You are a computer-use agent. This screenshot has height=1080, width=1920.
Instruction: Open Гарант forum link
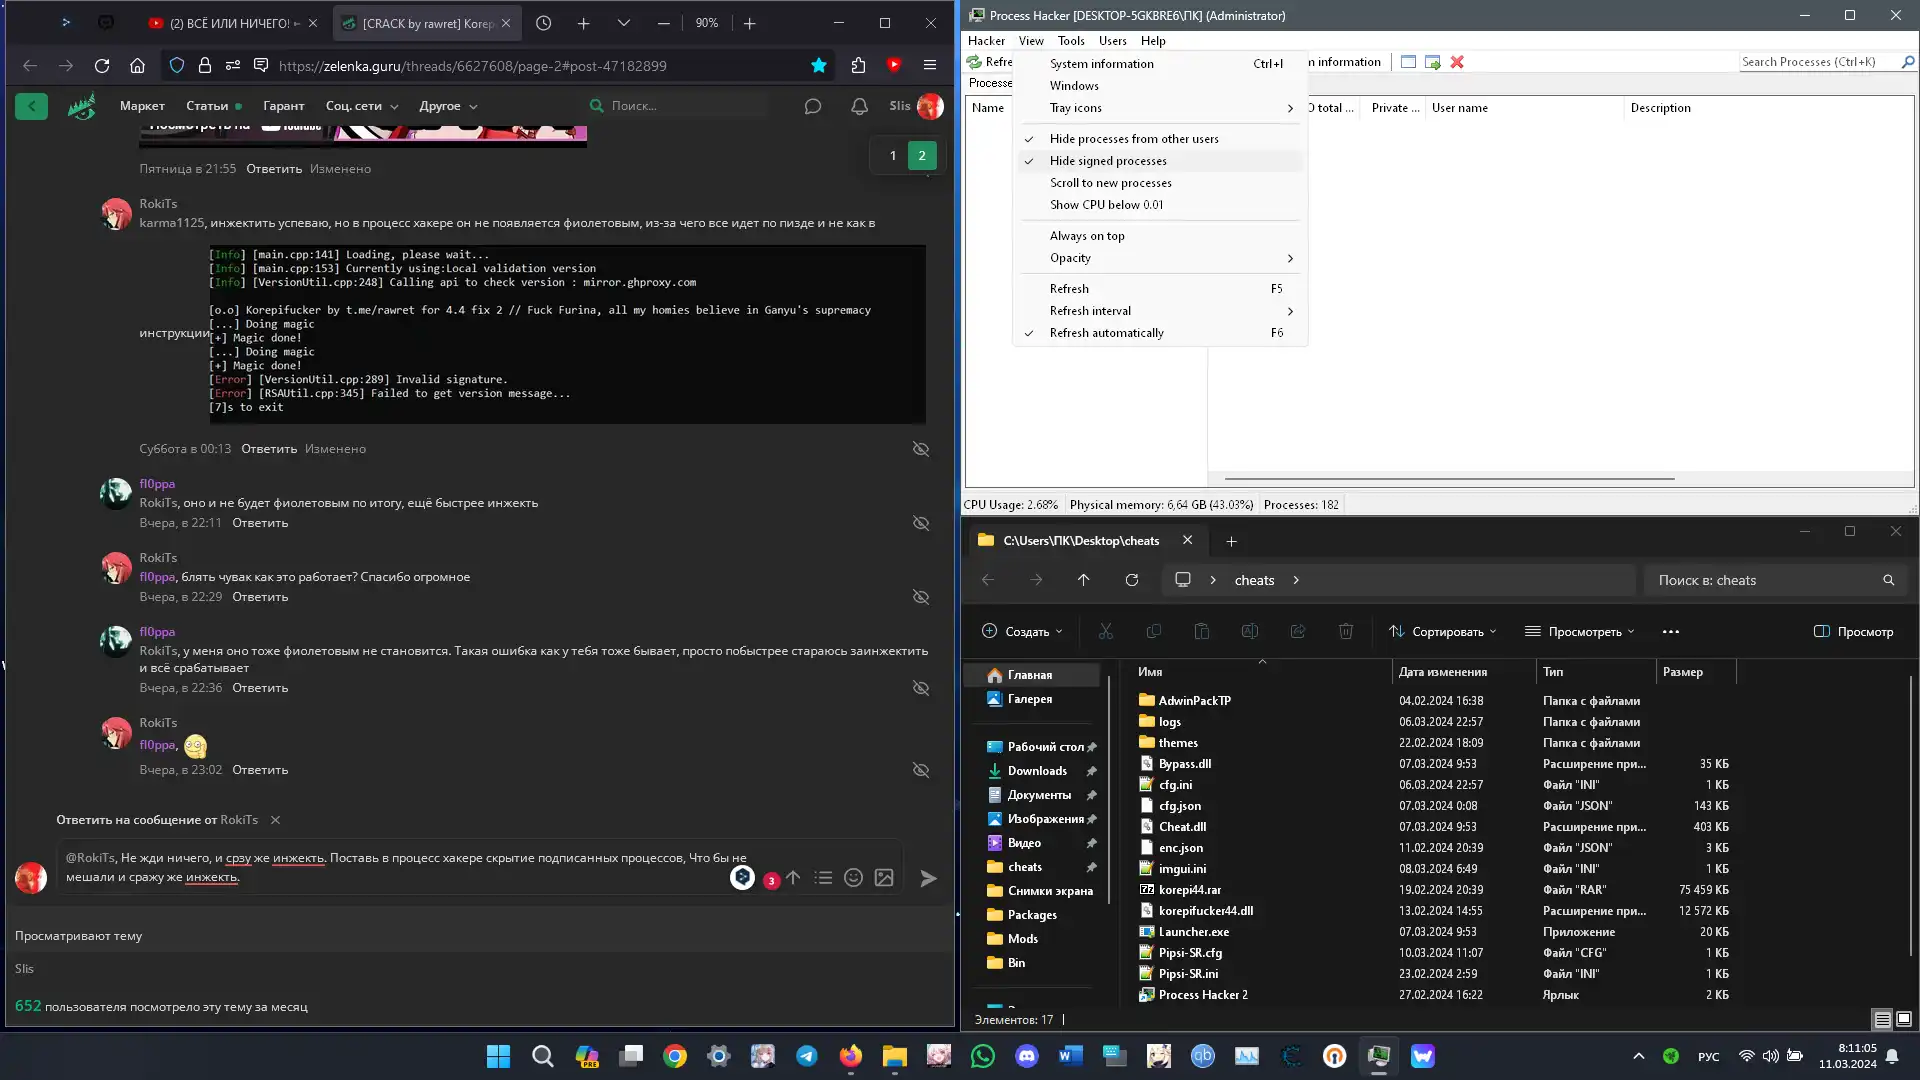[283, 106]
